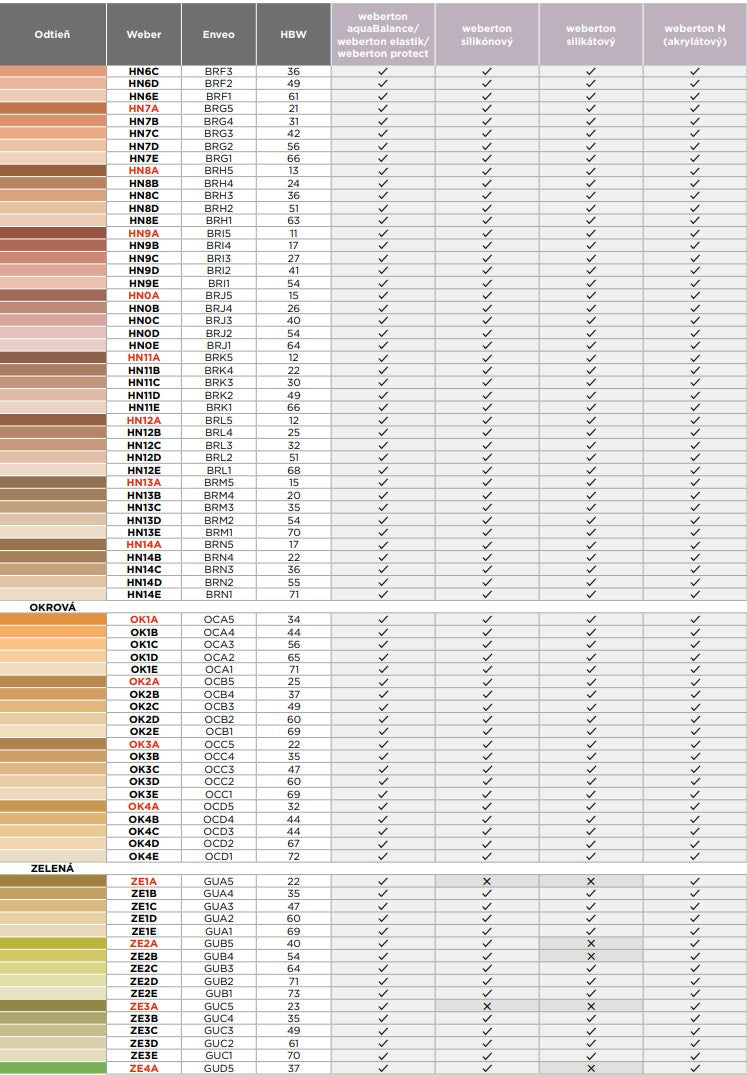This screenshot has width=747, height=1075.
Task: Select Enveo code GUB1
Action: click(x=219, y=993)
